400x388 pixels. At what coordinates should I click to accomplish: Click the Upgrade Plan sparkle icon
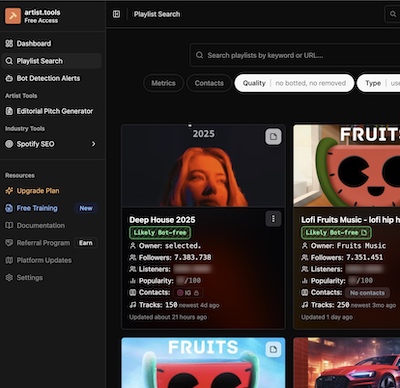tap(9, 191)
